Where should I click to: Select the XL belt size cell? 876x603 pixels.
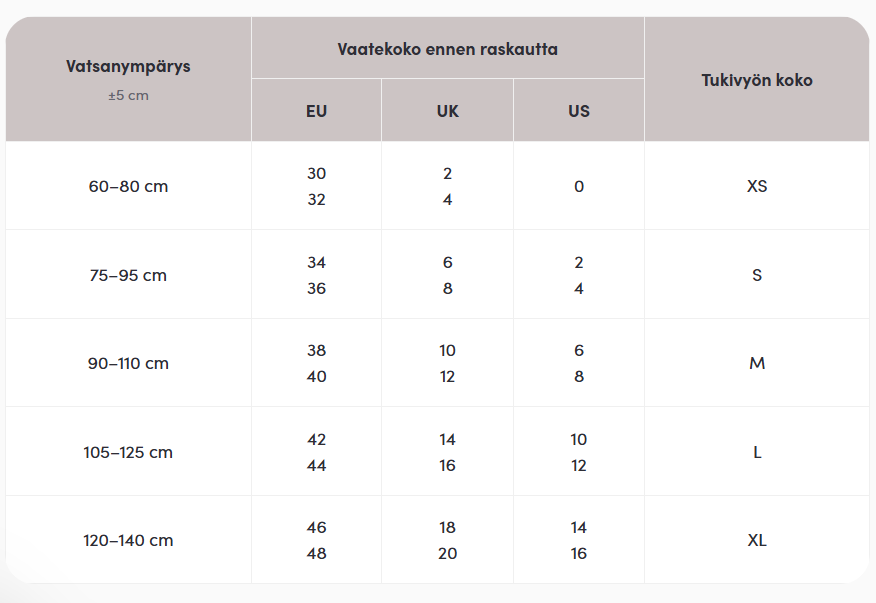click(757, 540)
